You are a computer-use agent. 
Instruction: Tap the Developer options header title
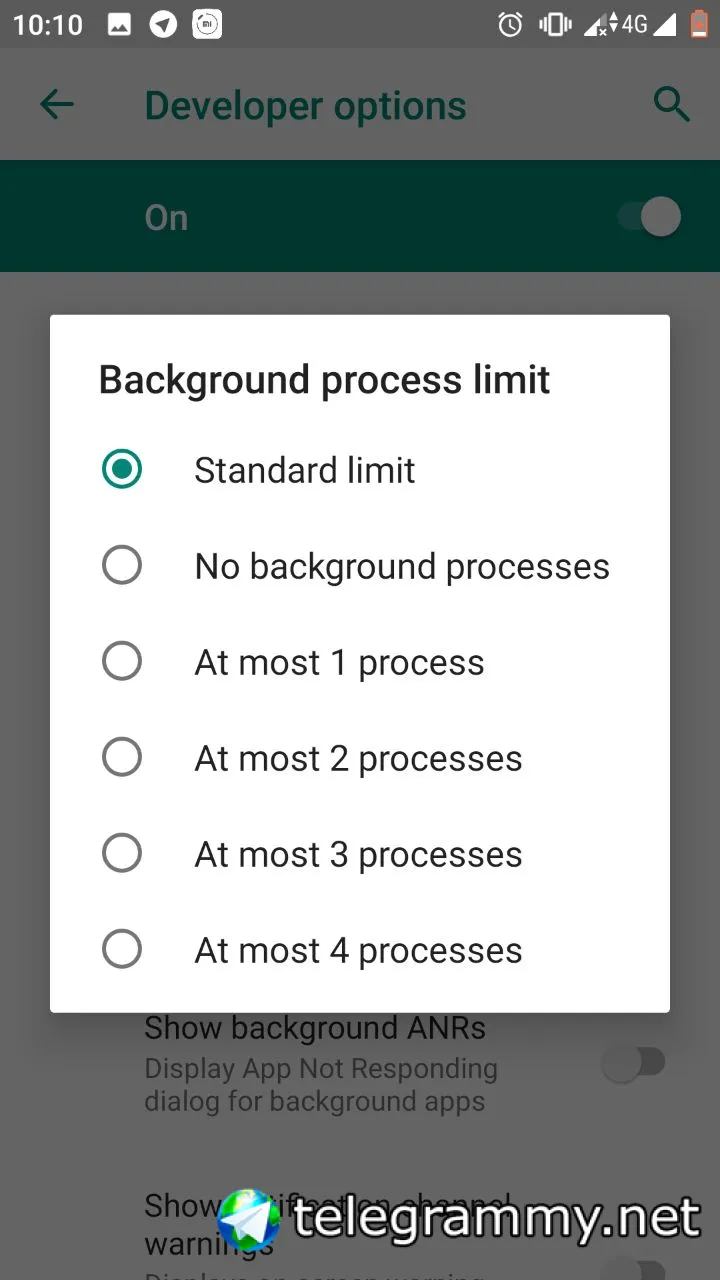coord(305,105)
